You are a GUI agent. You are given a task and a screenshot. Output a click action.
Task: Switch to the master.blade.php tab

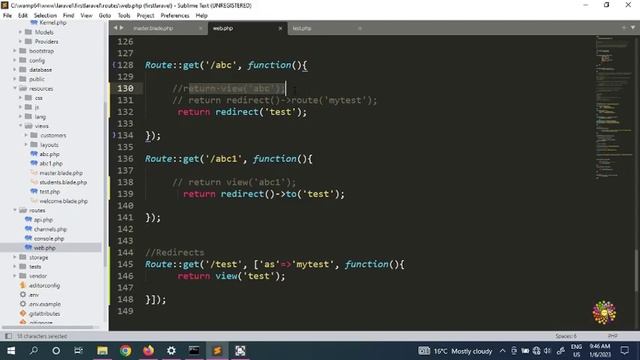153,28
